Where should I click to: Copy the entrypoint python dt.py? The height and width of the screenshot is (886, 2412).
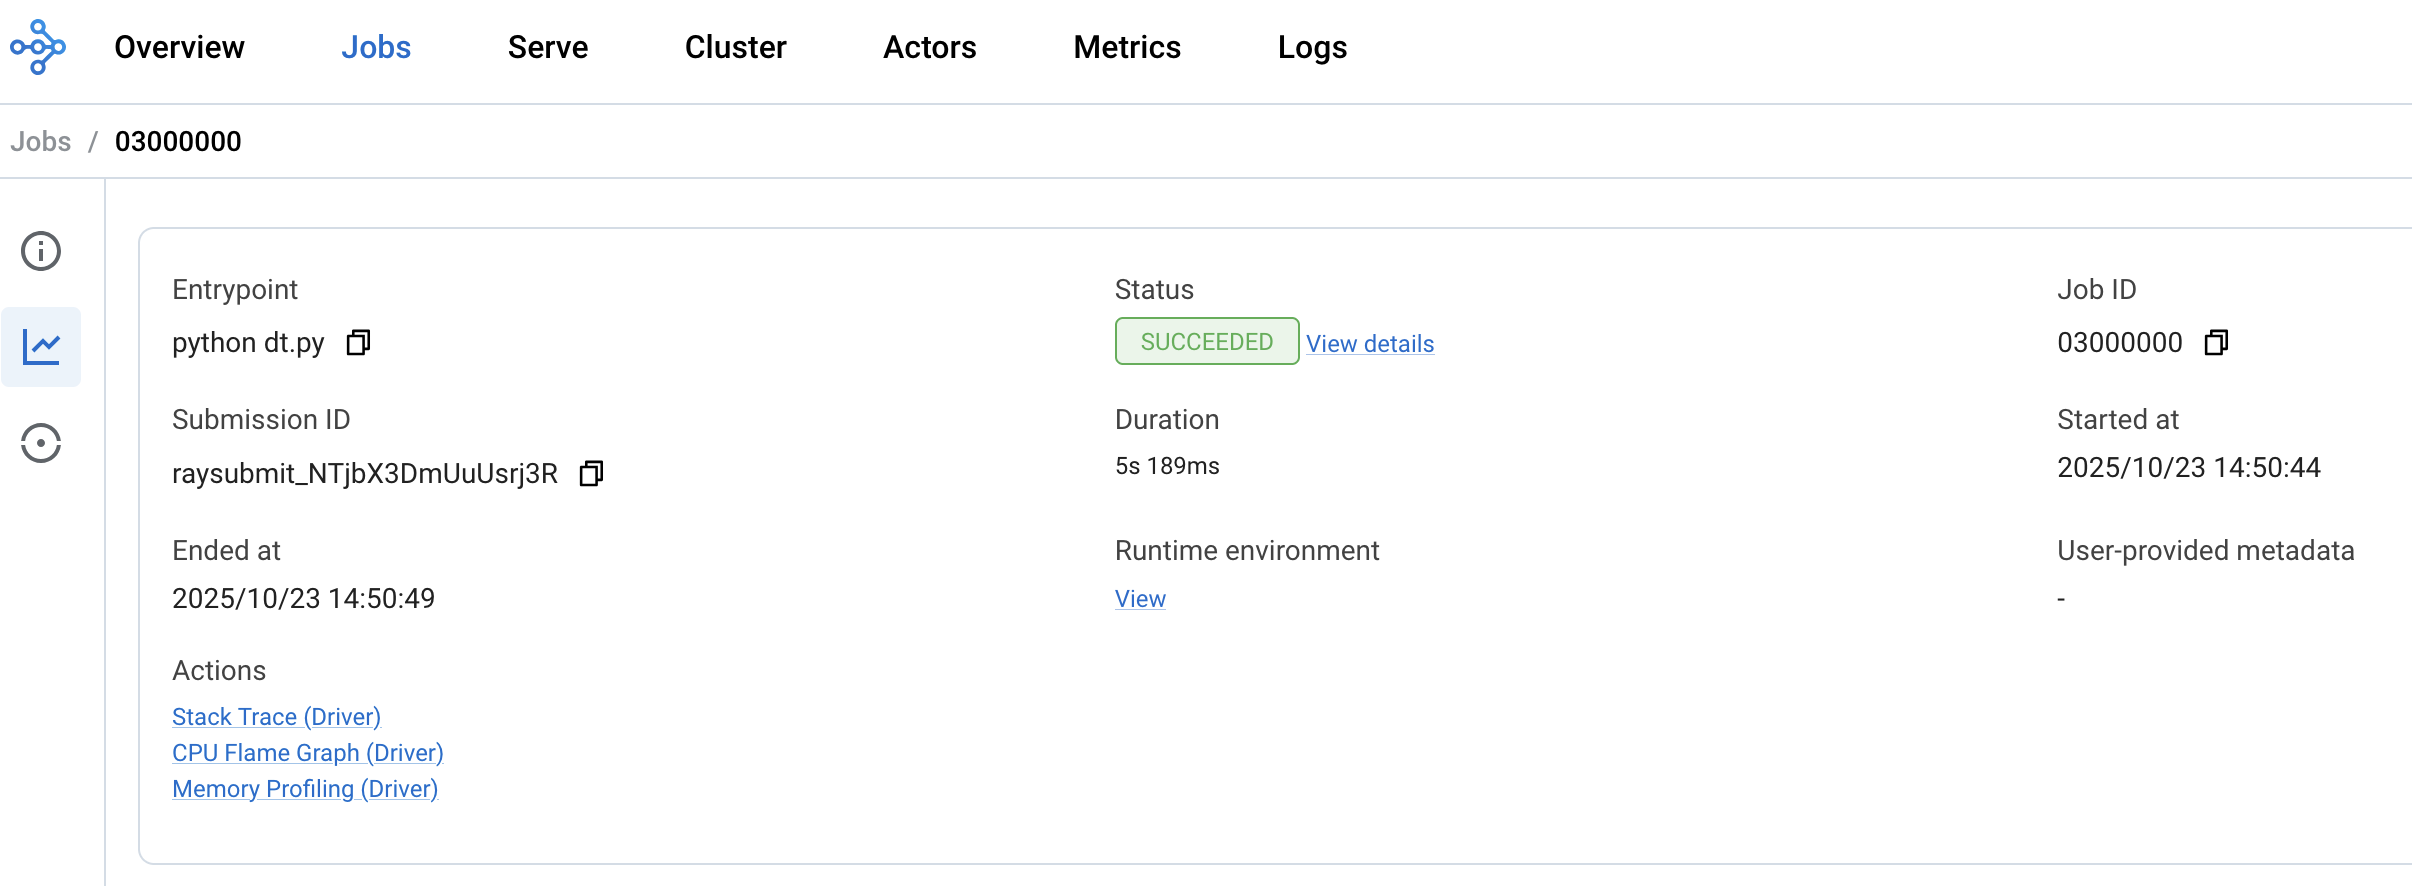click(358, 343)
